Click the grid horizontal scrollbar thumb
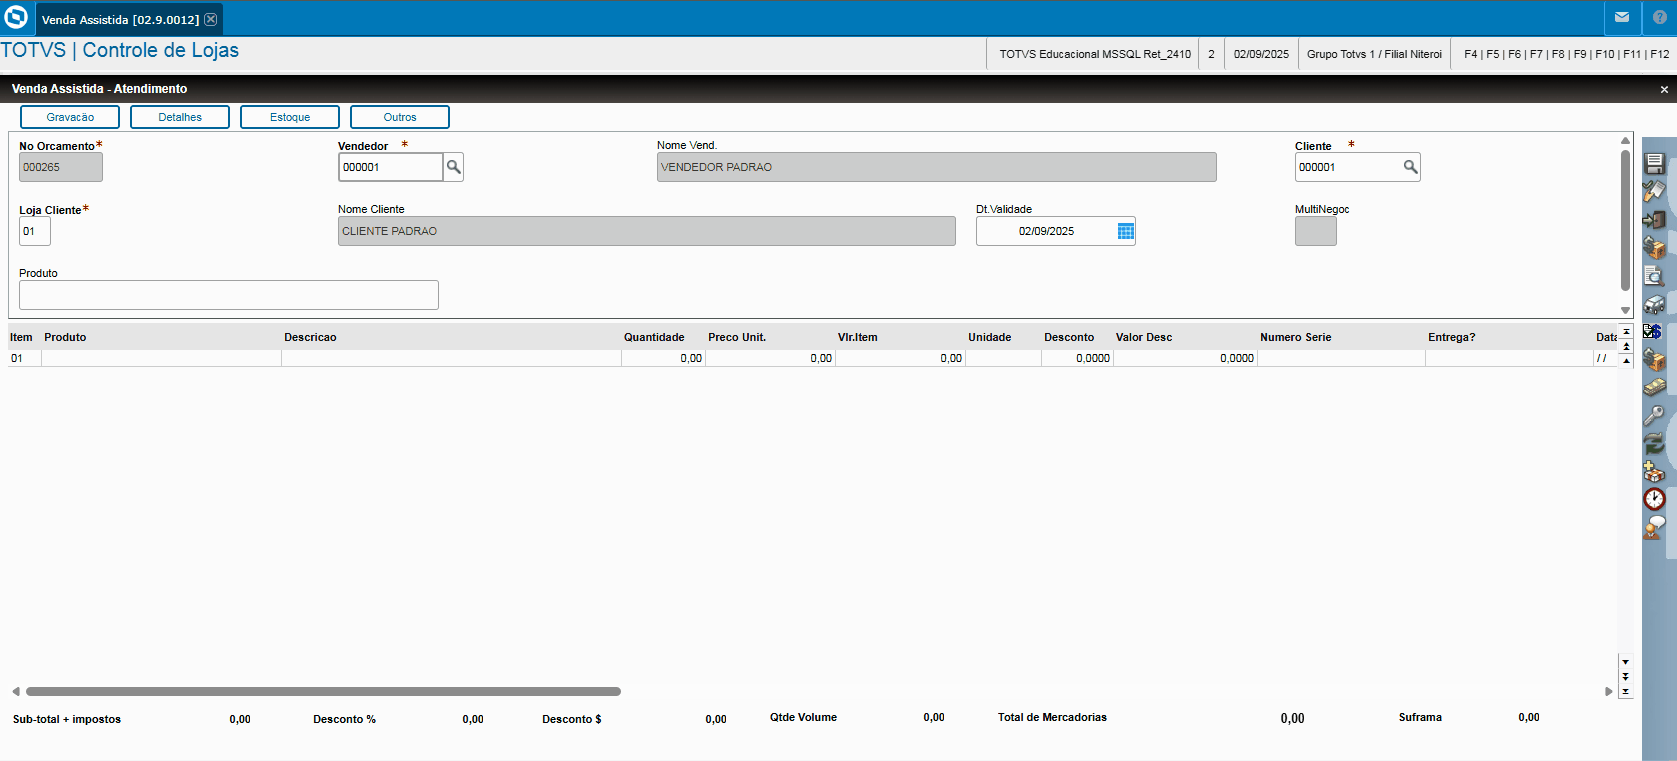 coord(323,691)
